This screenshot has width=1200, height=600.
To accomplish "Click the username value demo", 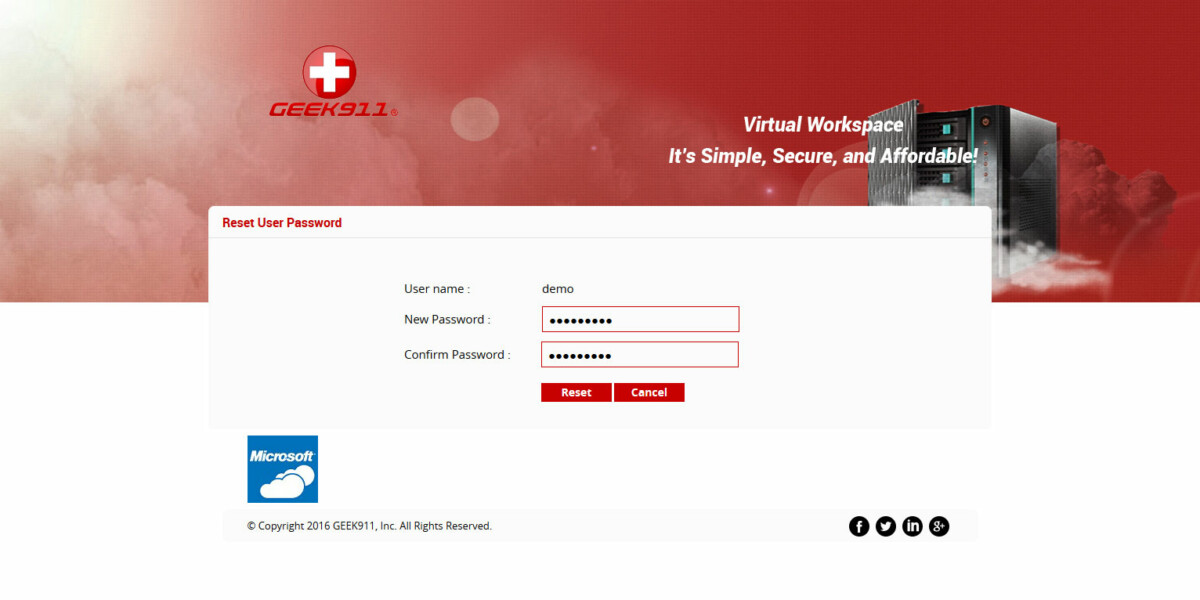I will tap(558, 289).
